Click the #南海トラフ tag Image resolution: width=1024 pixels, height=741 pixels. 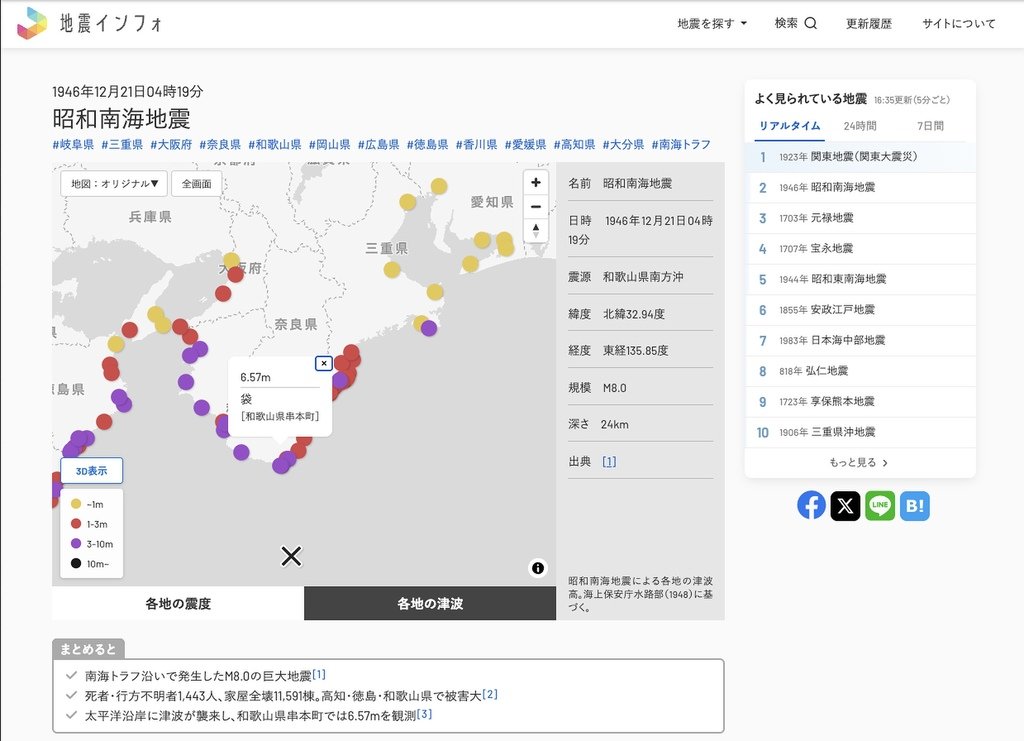[x=680, y=144]
